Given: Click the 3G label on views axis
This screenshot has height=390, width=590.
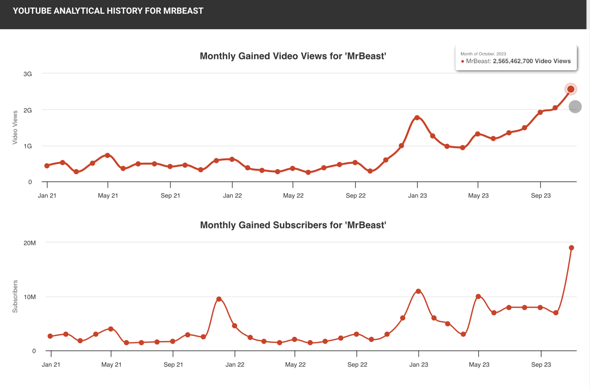Looking at the screenshot, I should coord(27,74).
